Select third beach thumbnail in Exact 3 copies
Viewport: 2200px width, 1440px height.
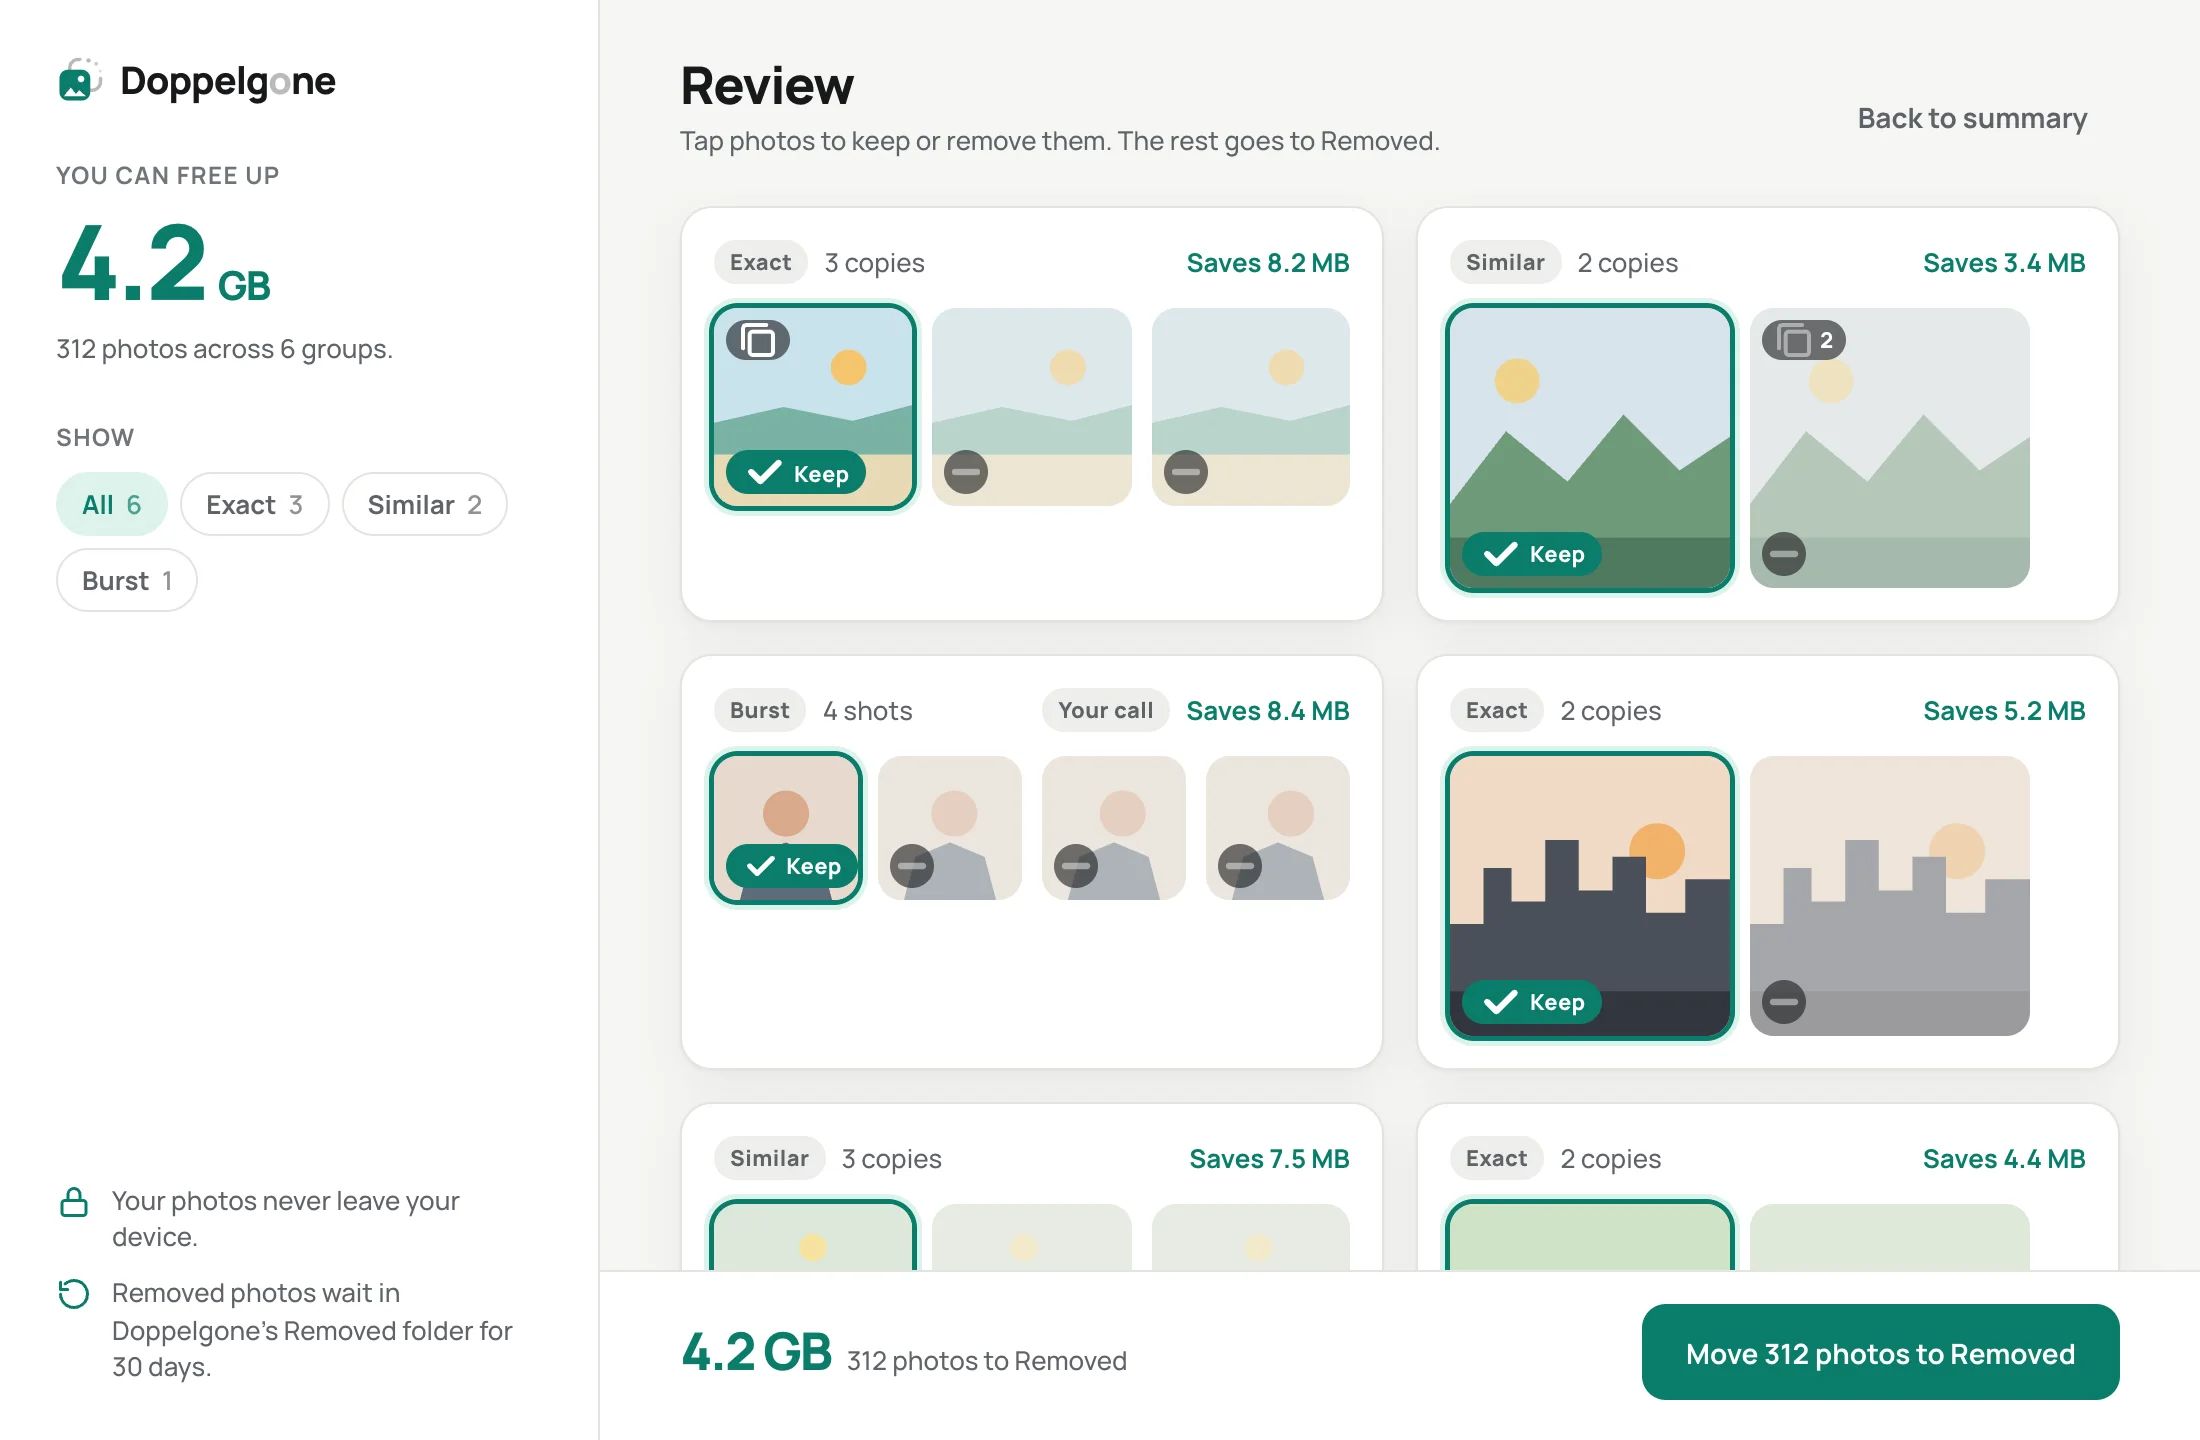1251,407
